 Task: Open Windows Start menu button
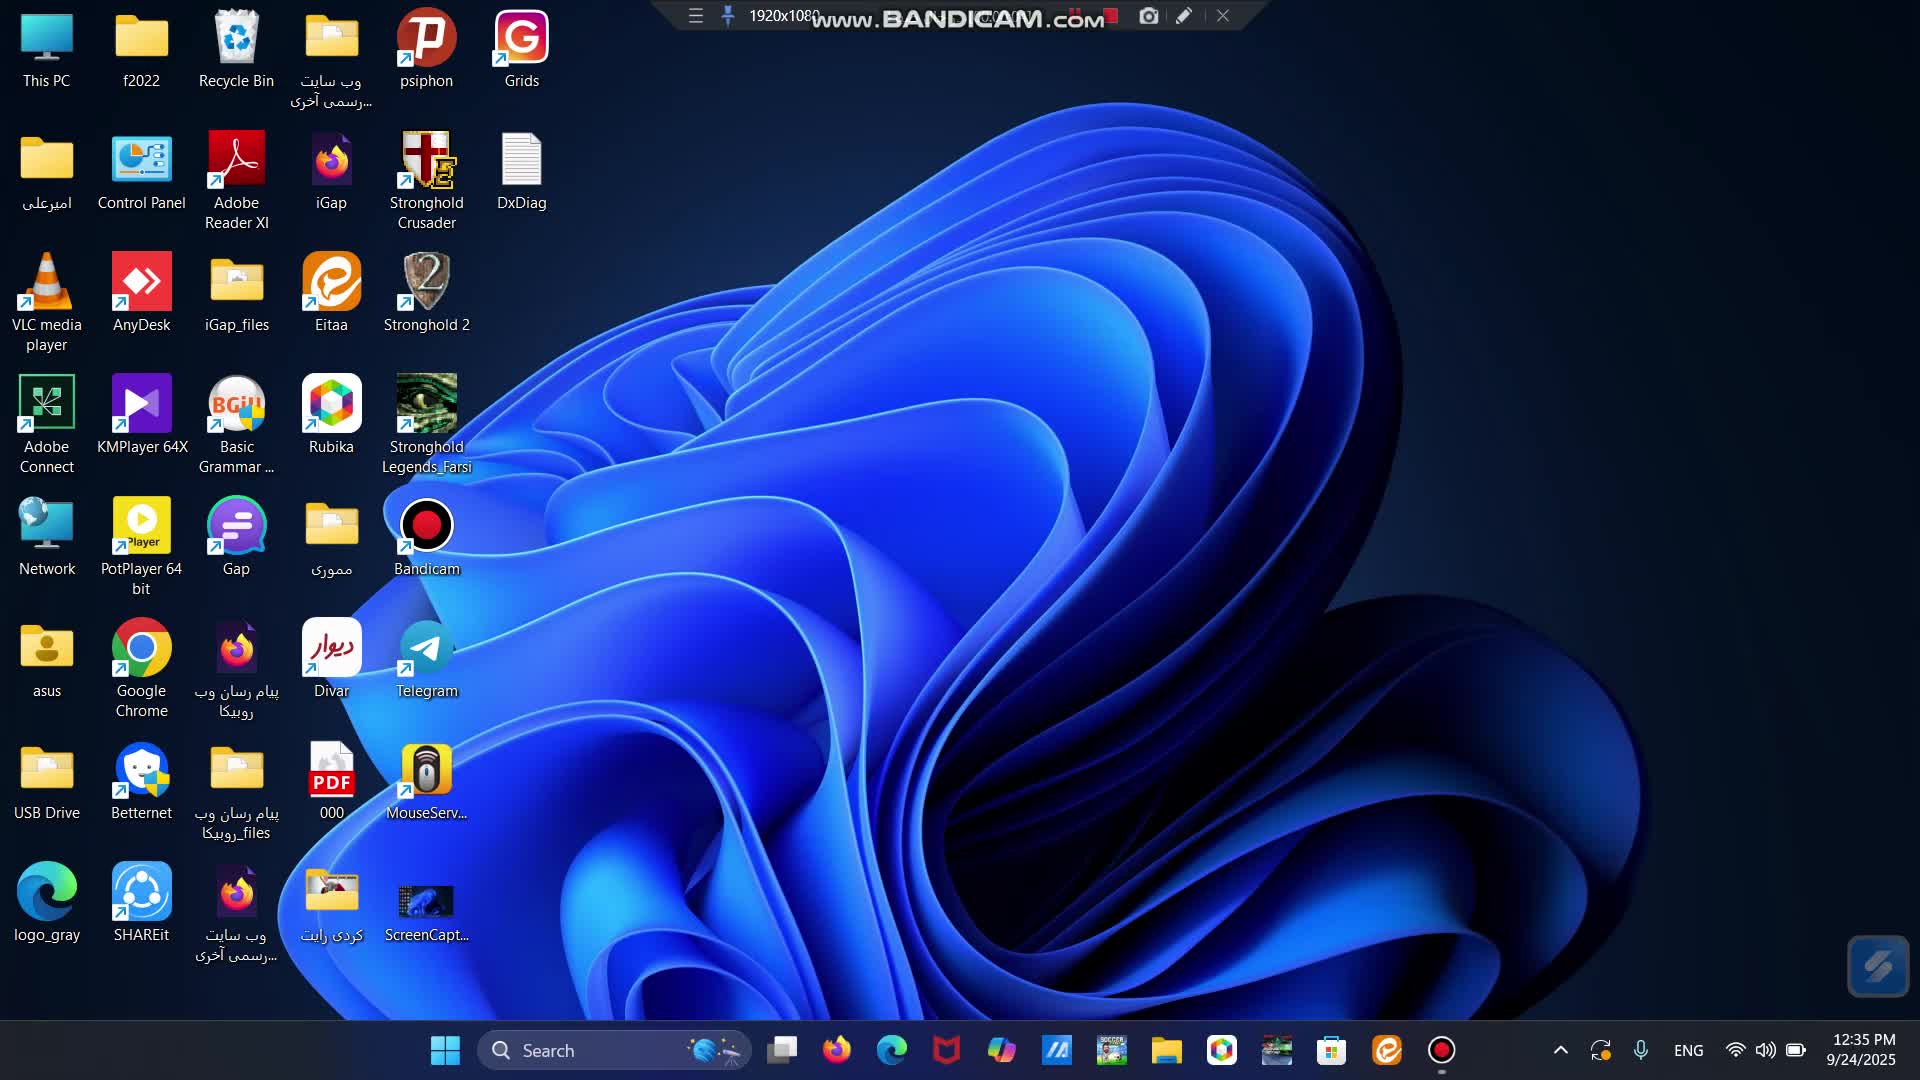click(x=445, y=1050)
